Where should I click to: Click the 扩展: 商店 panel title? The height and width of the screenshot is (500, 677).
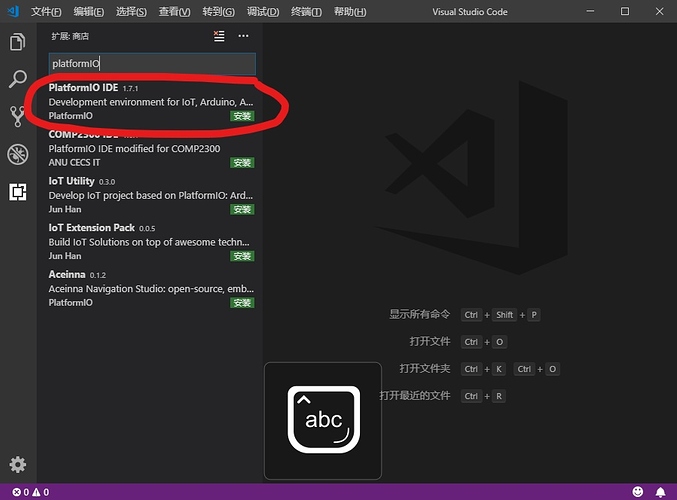[x=70, y=36]
